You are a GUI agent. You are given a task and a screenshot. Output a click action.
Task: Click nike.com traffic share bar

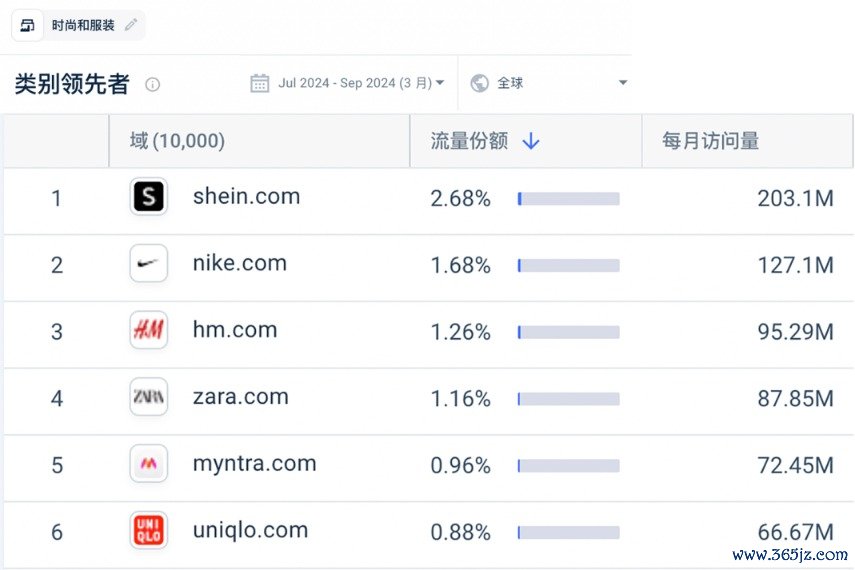pyautogui.click(x=569, y=266)
